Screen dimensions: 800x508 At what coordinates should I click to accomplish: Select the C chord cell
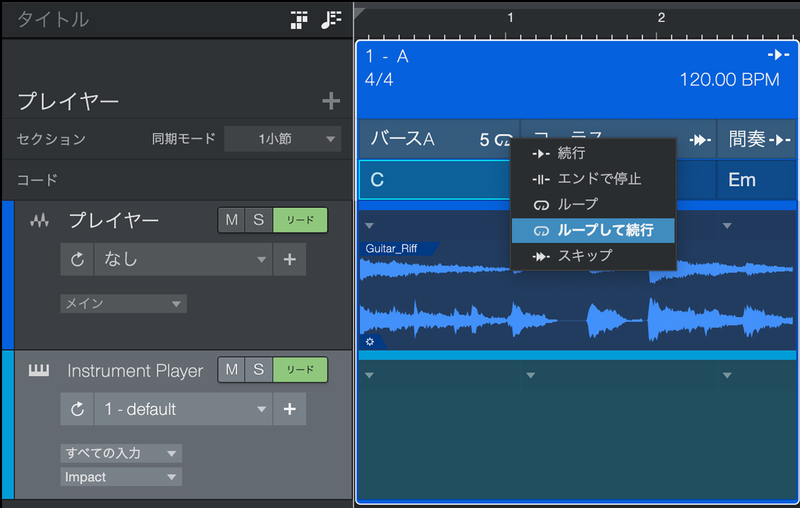[435, 180]
